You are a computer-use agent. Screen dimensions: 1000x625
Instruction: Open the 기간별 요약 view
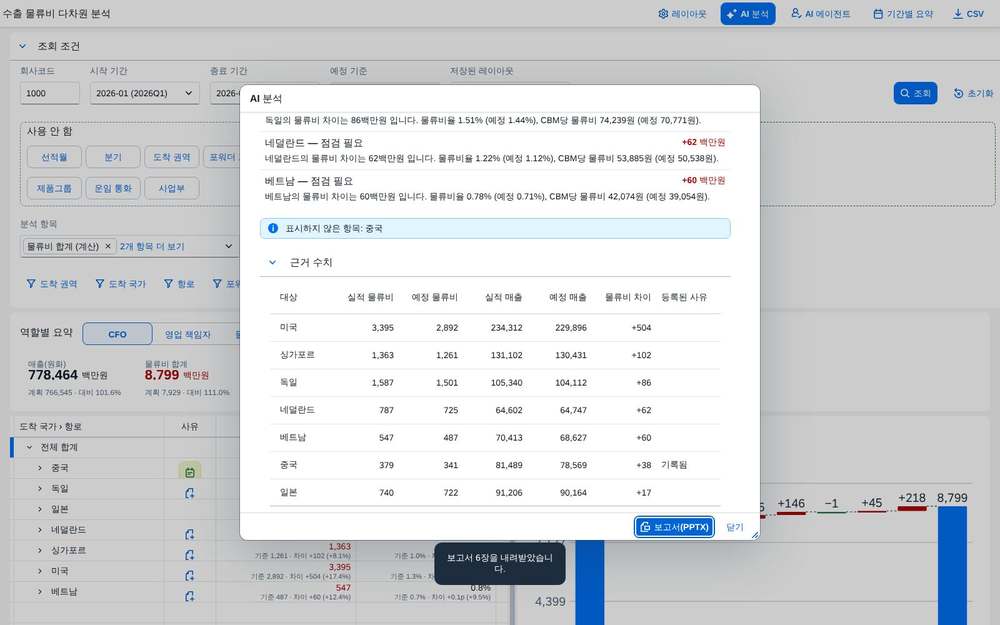(902, 13)
